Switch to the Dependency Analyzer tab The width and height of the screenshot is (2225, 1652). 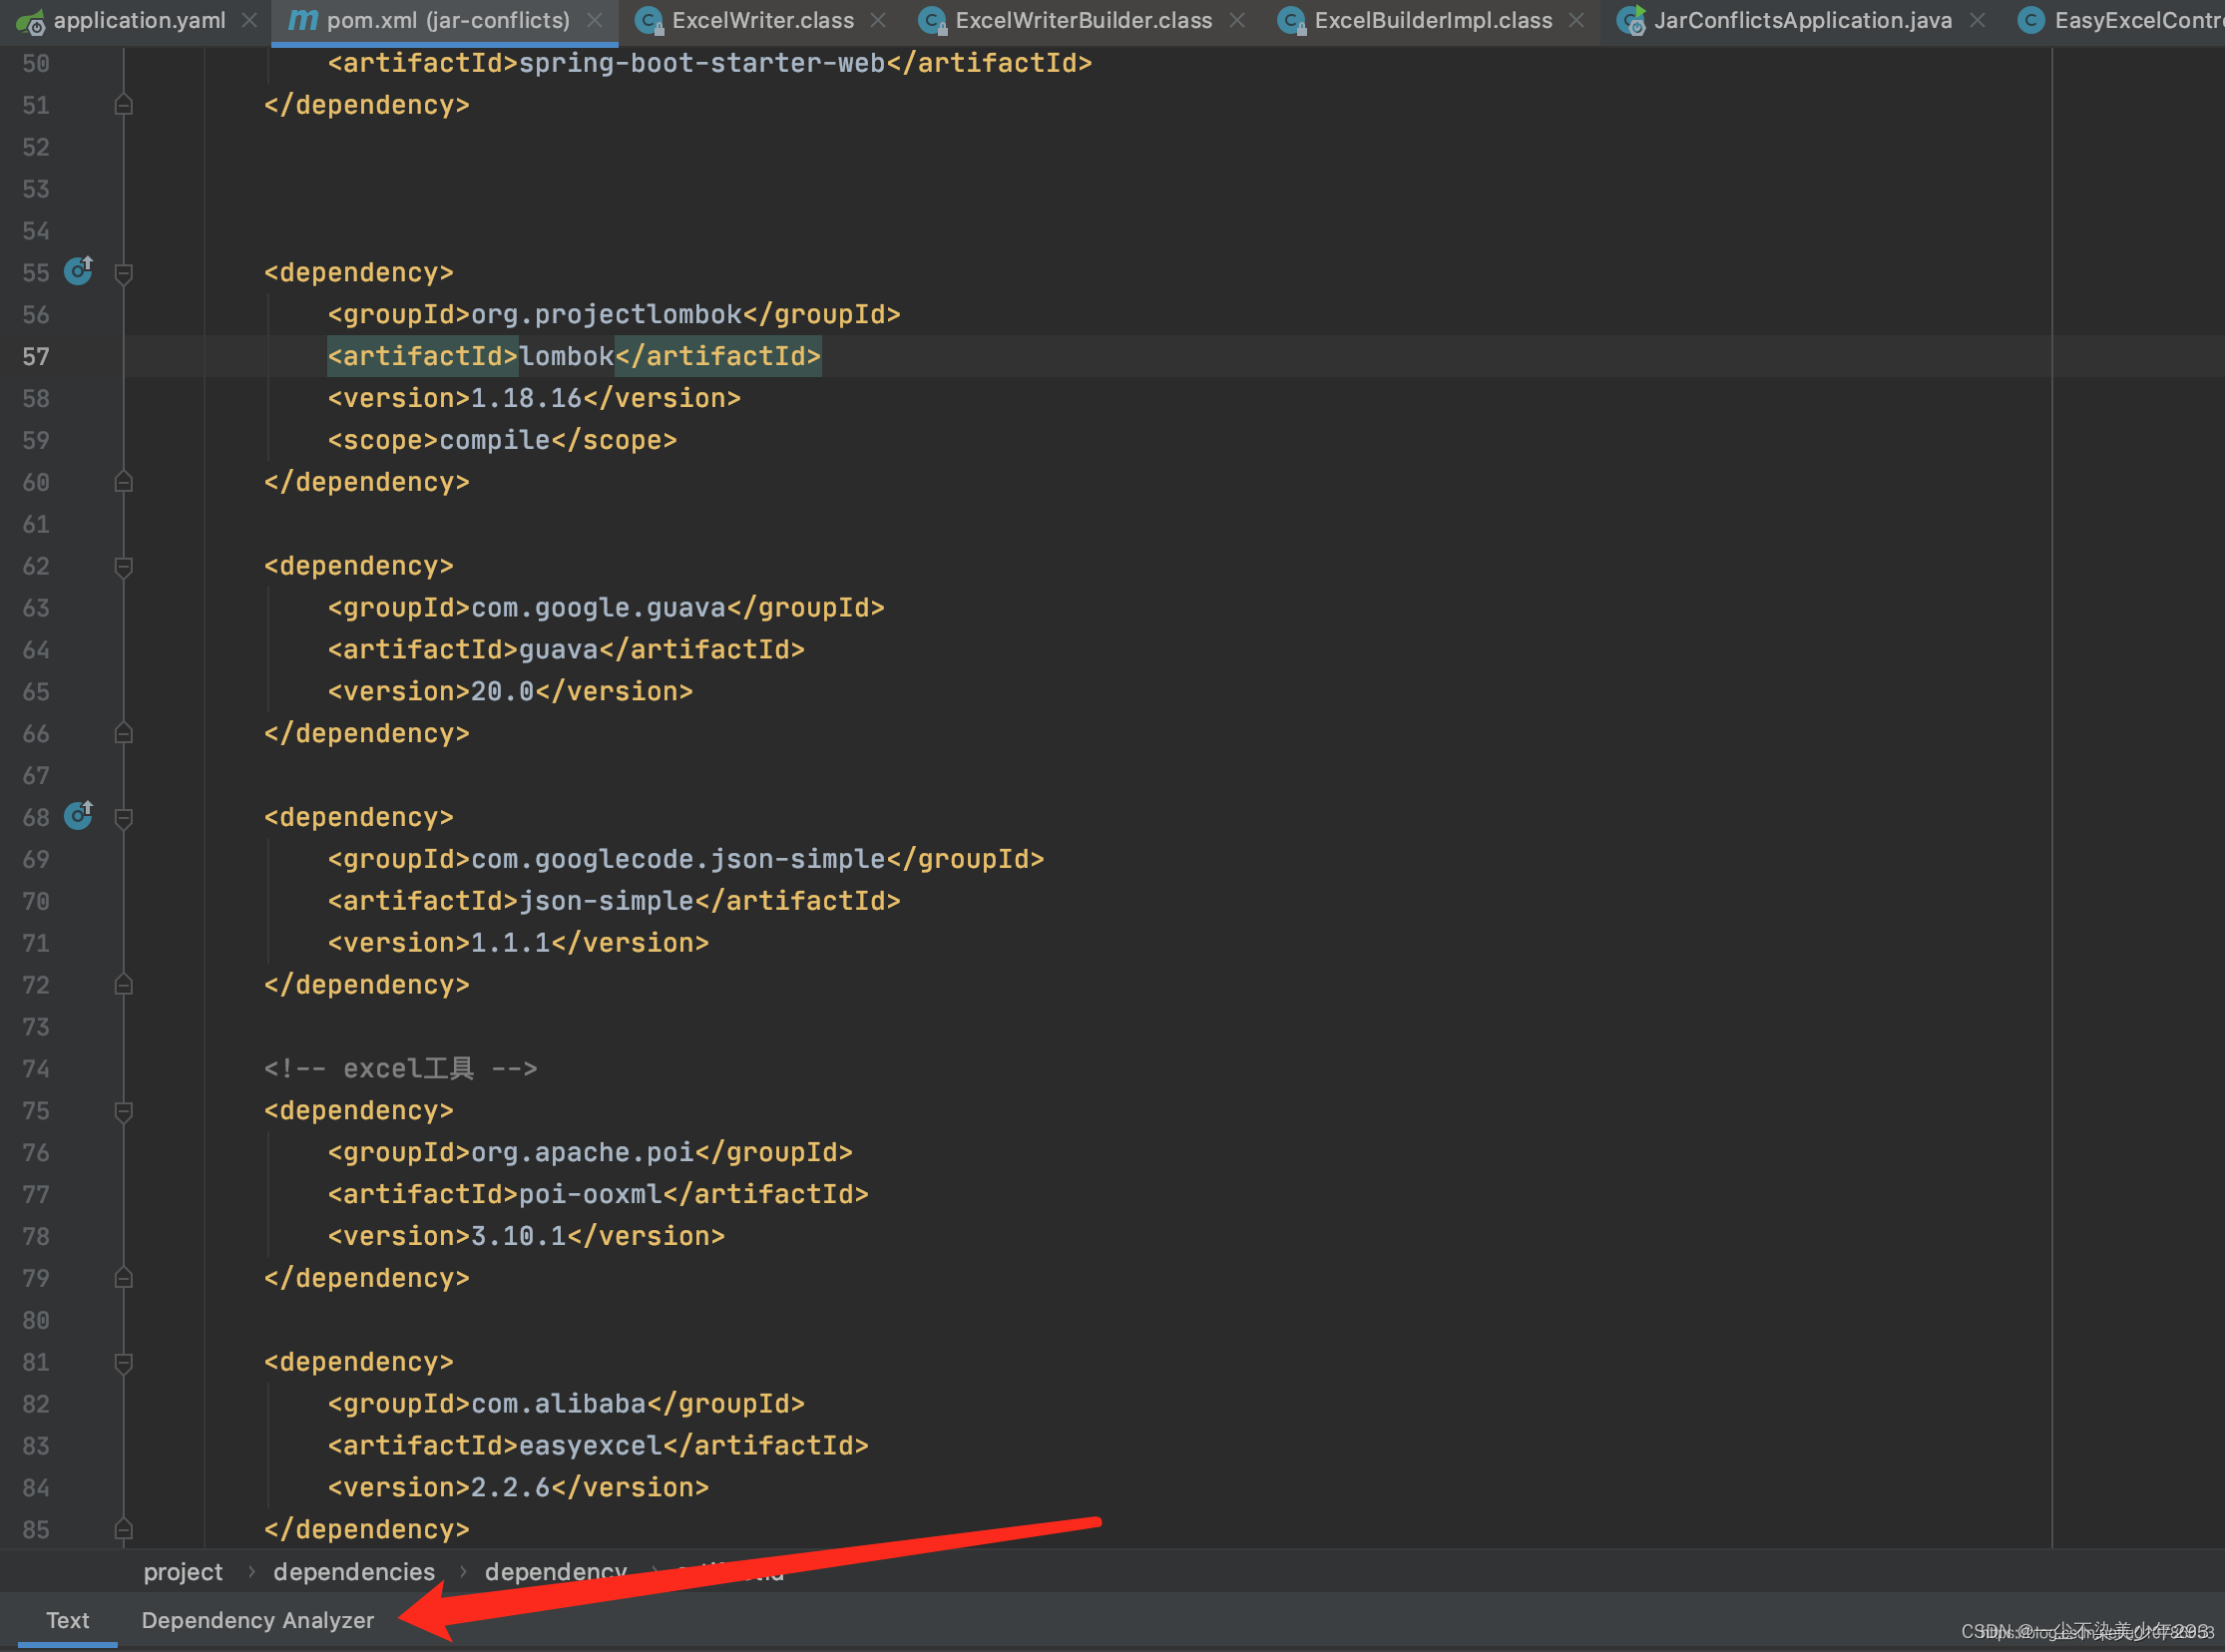[257, 1620]
